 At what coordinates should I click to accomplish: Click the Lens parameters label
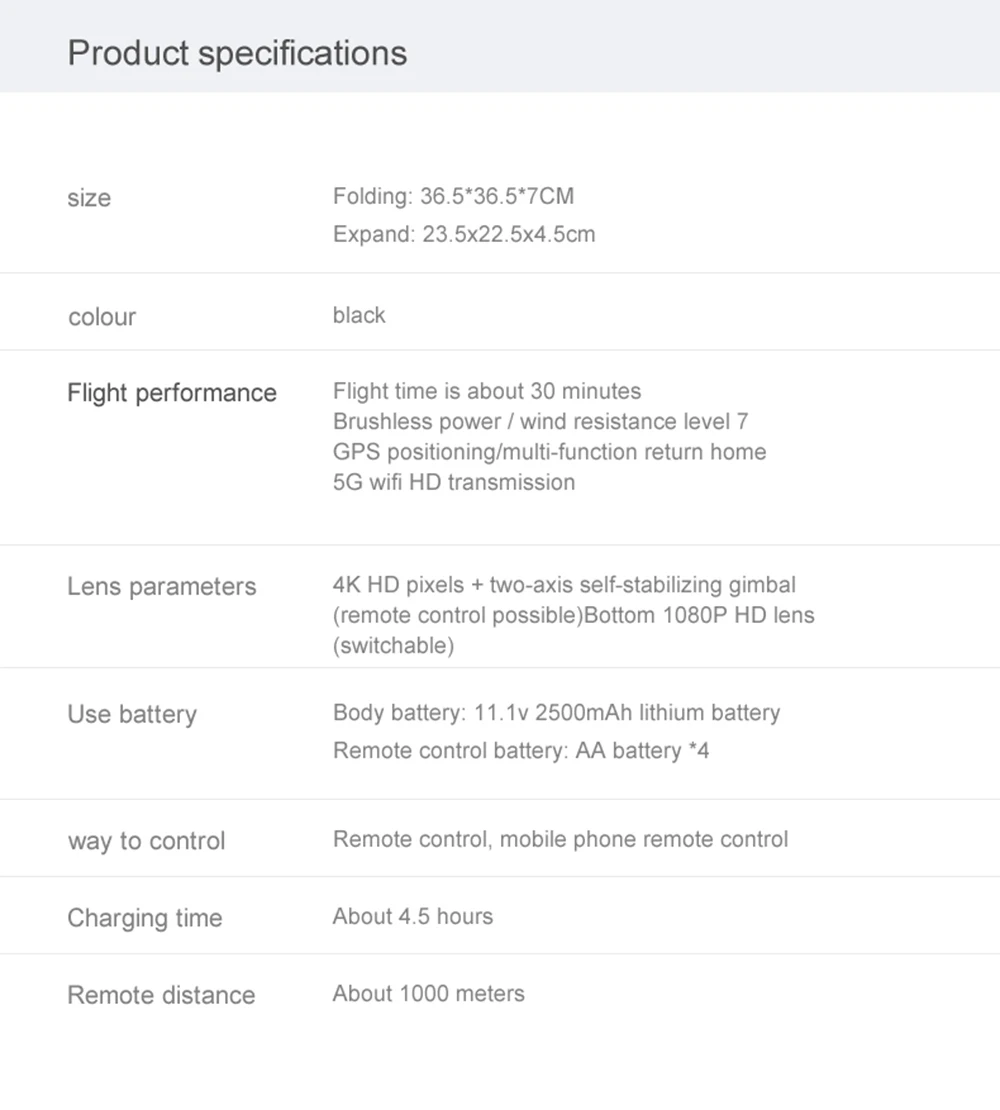coord(161,586)
